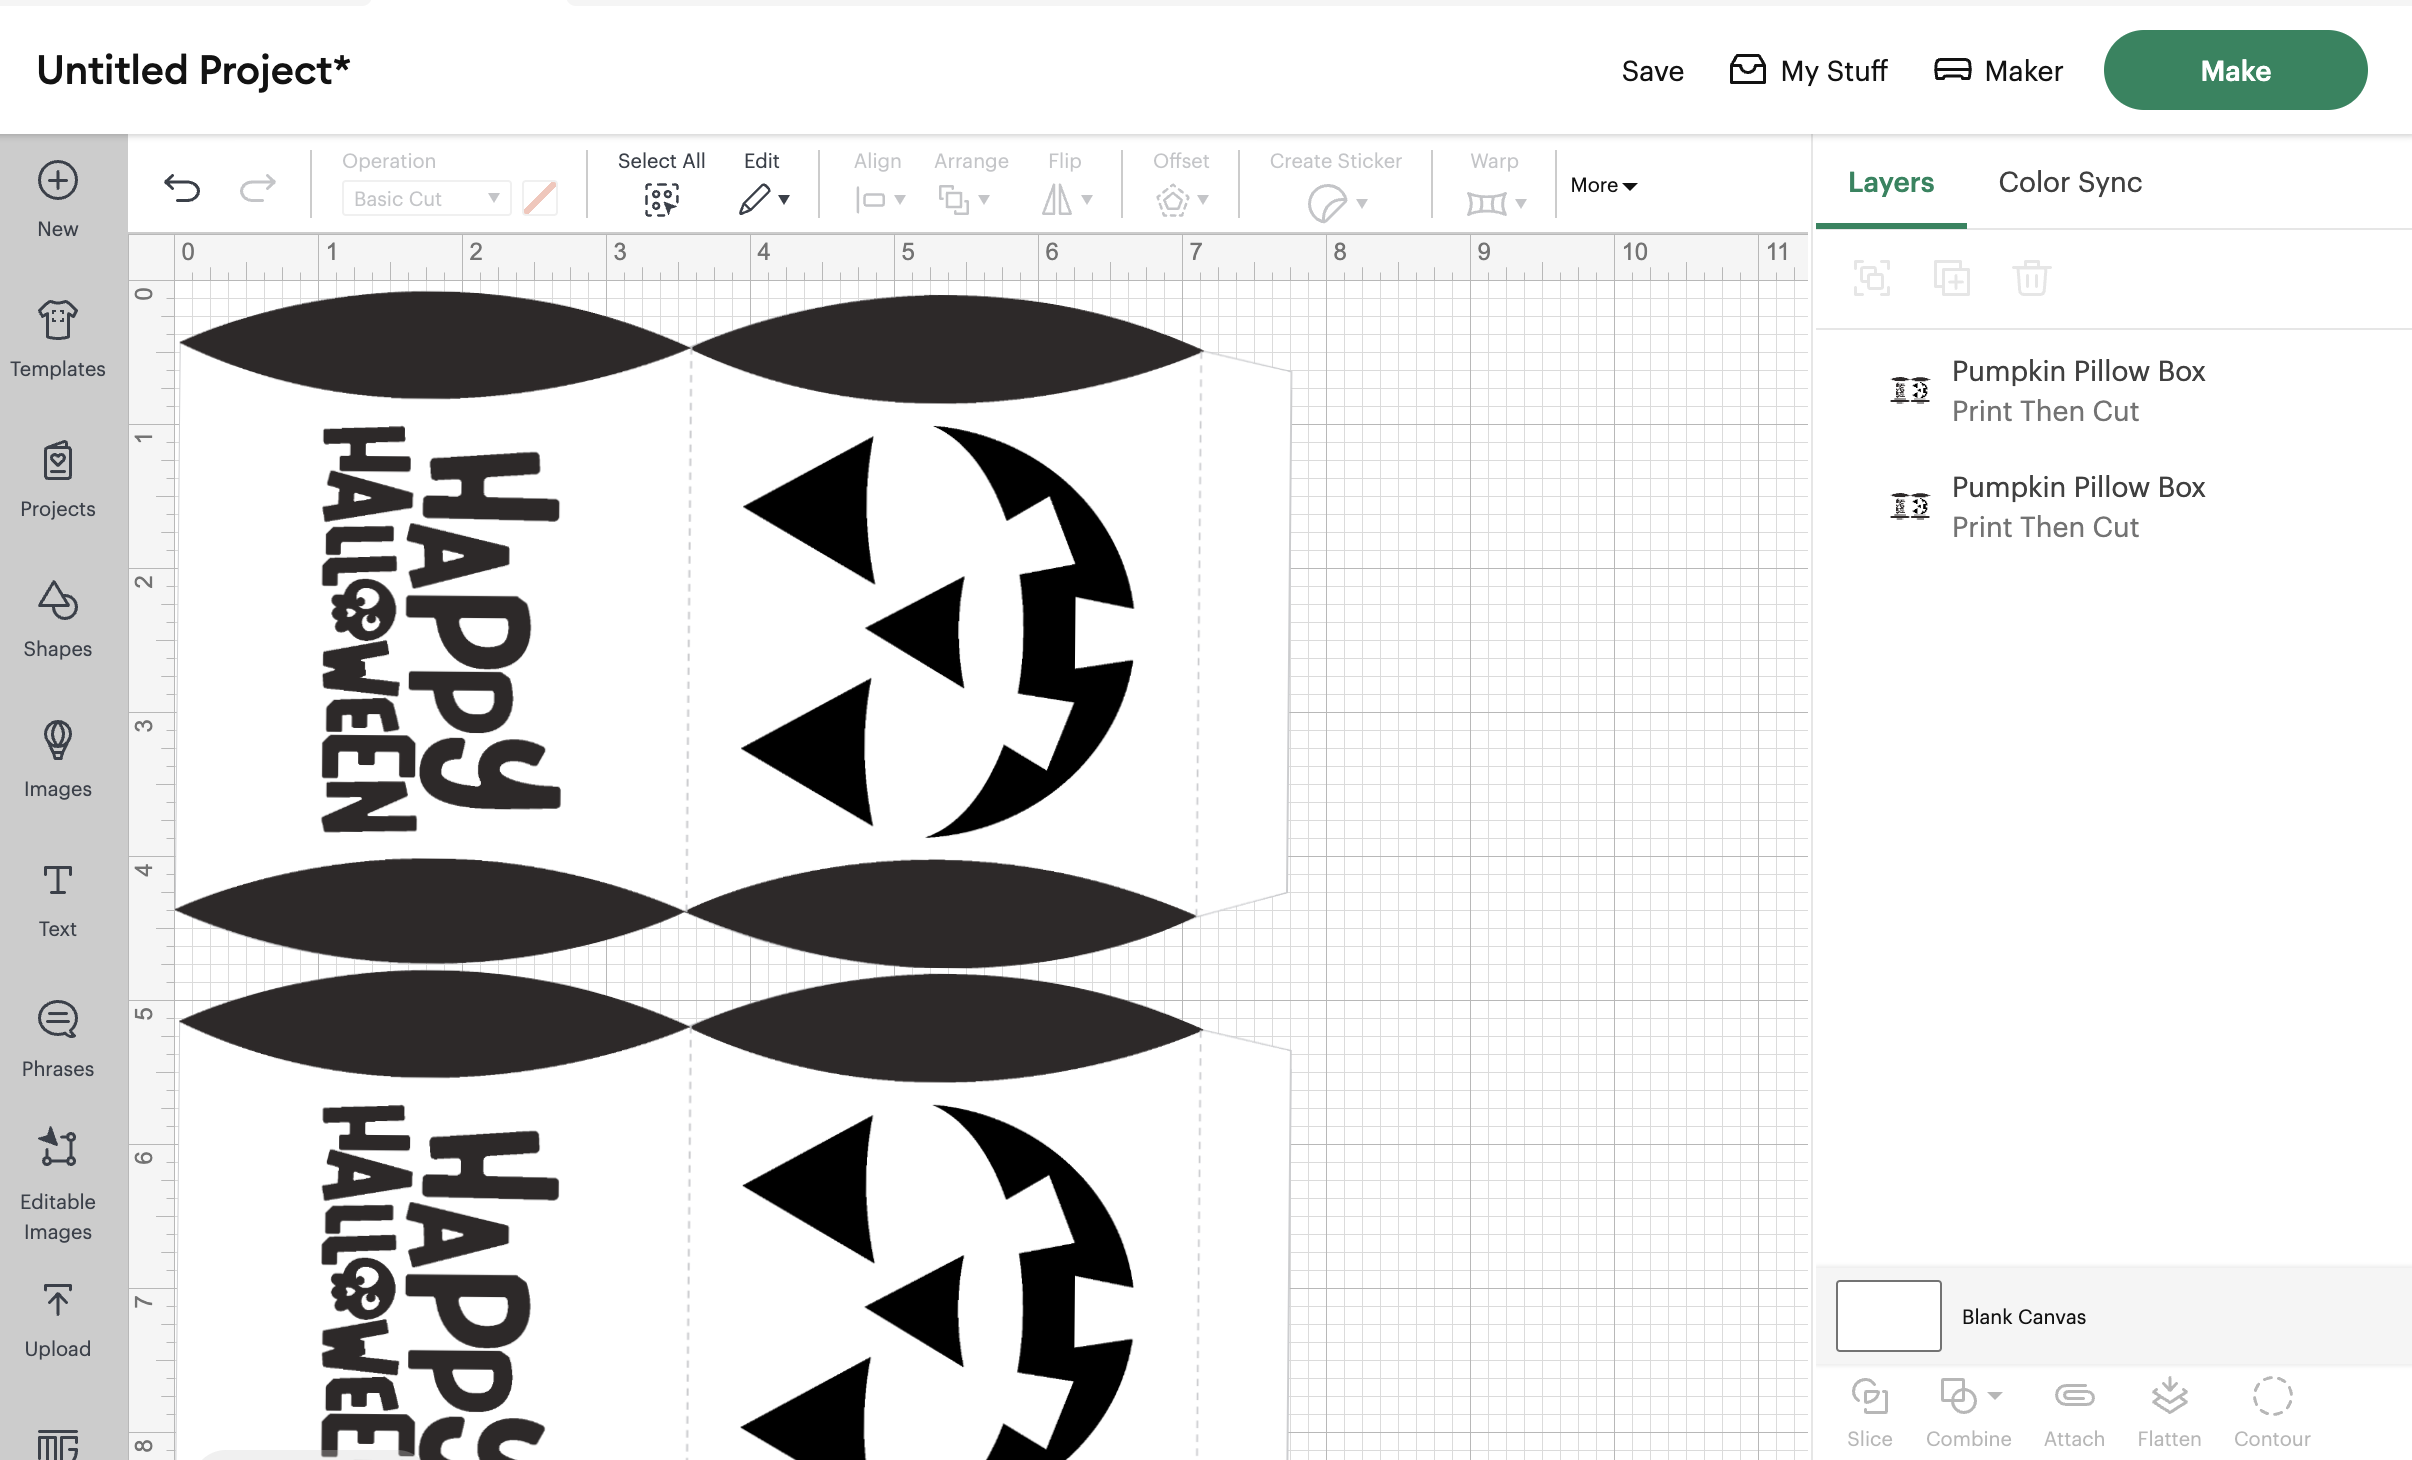The width and height of the screenshot is (2412, 1460).
Task: Click the Contour tool
Action: click(x=2272, y=1413)
